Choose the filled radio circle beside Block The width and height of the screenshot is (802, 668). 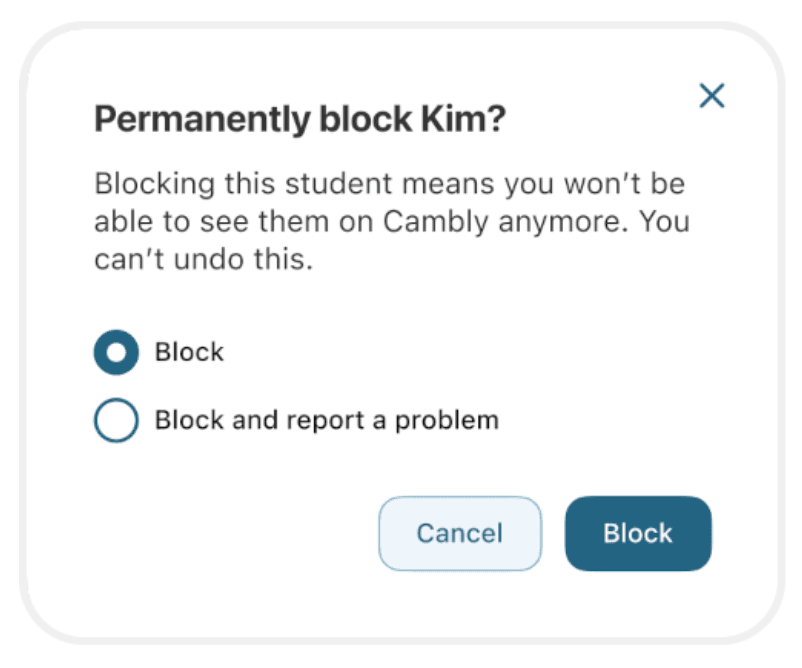click(x=116, y=353)
